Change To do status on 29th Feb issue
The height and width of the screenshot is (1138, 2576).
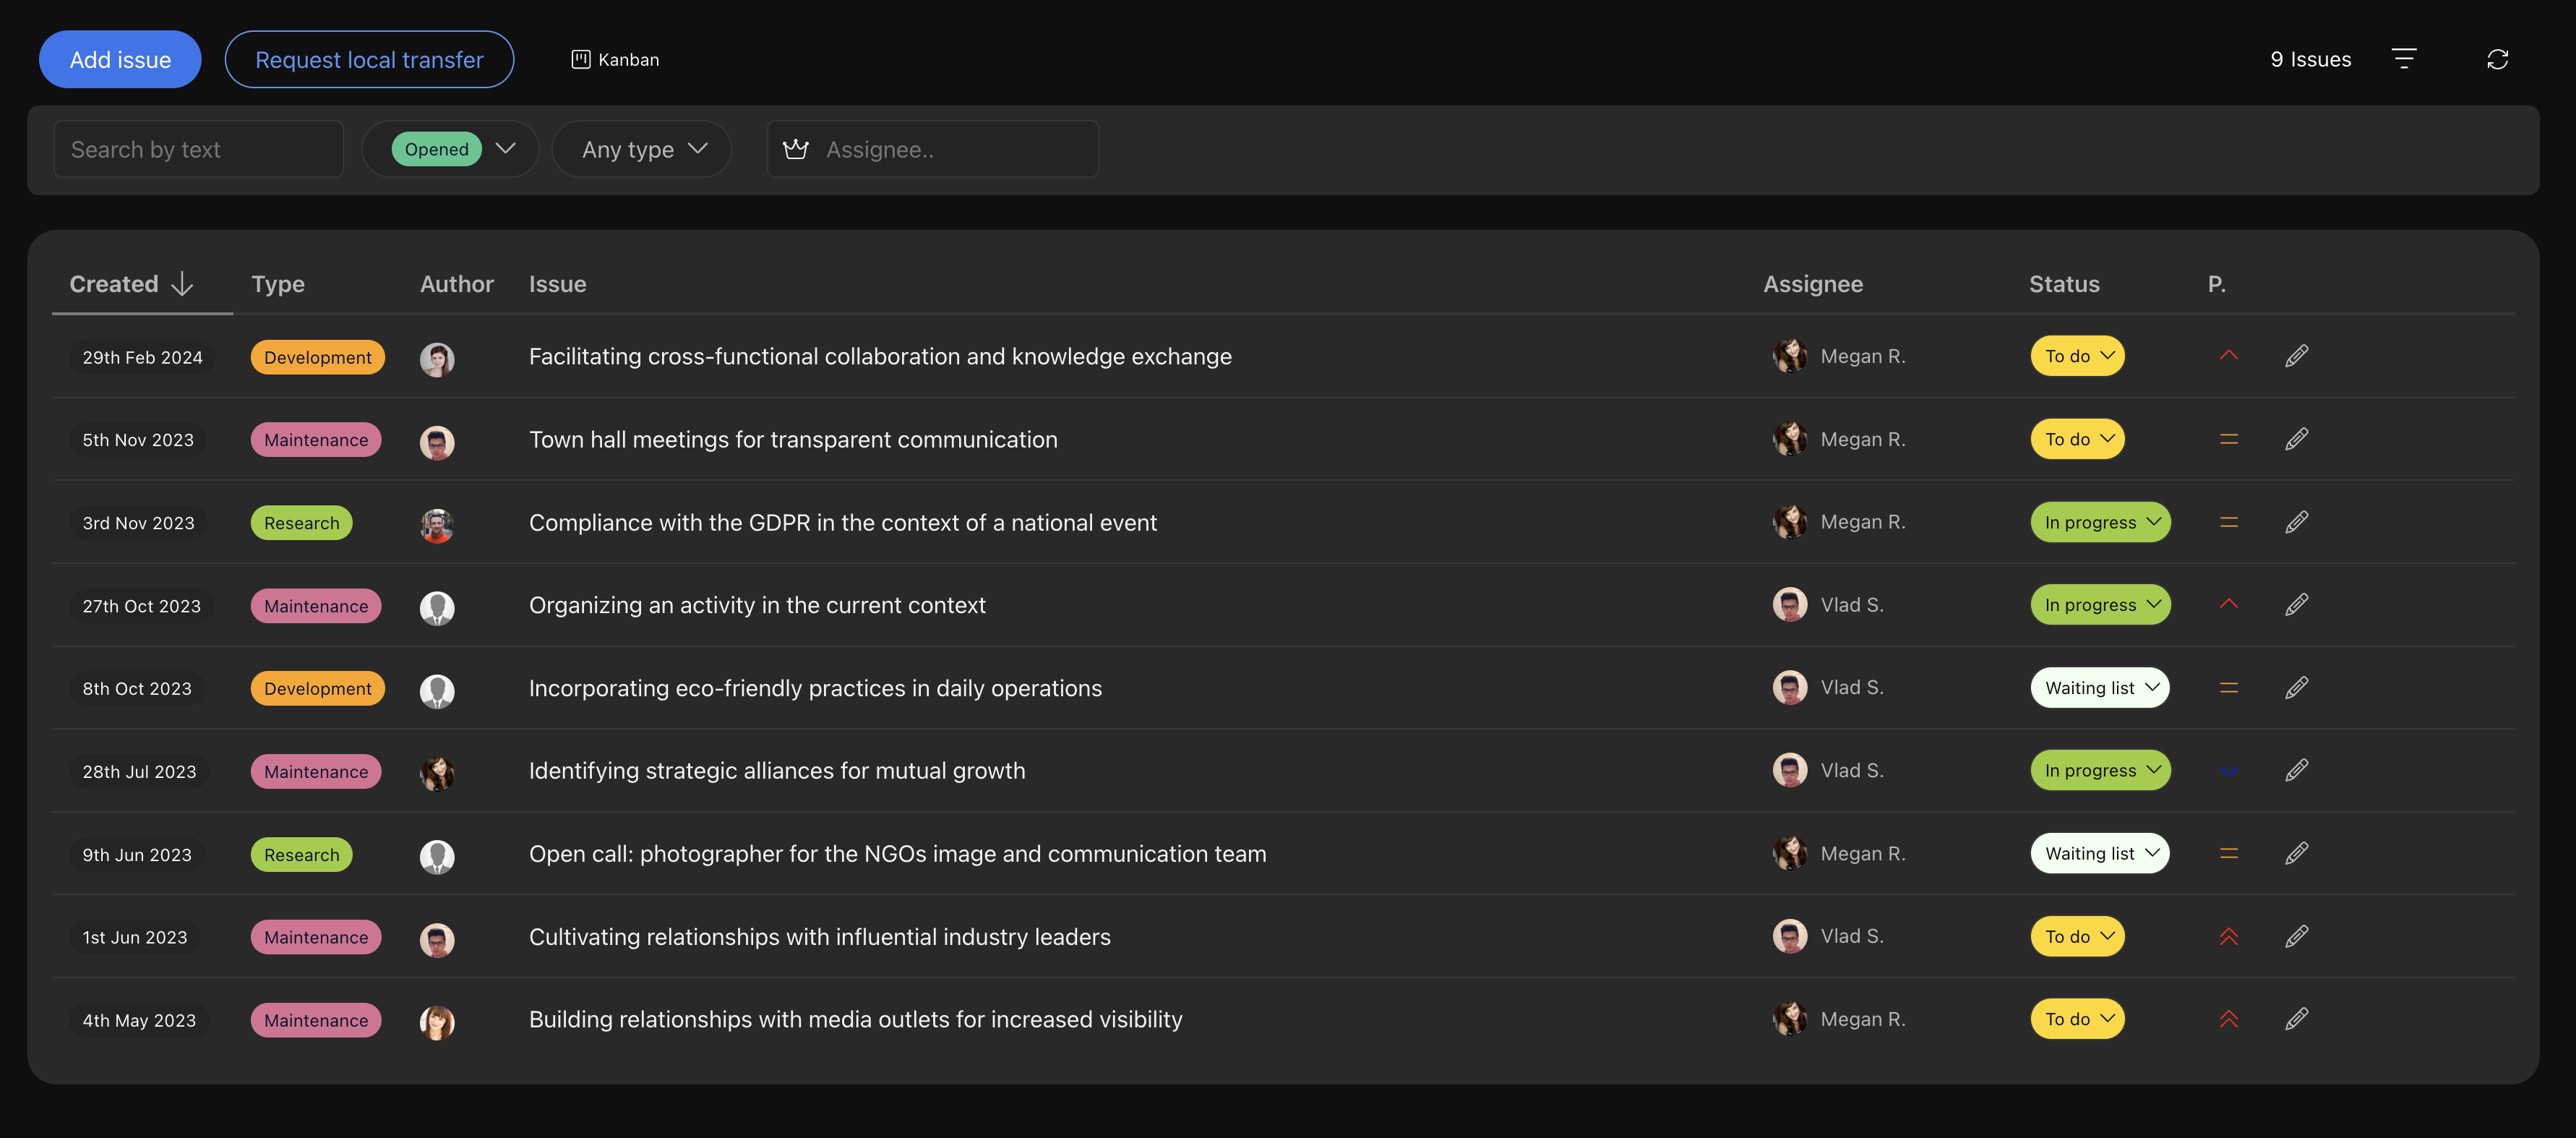[2077, 356]
